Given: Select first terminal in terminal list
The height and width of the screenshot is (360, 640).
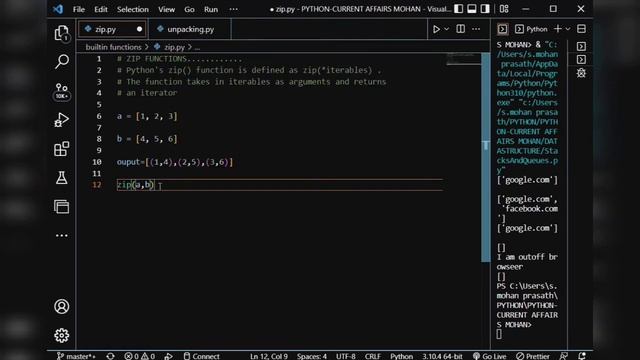Looking at the screenshot, I should click(581, 46).
